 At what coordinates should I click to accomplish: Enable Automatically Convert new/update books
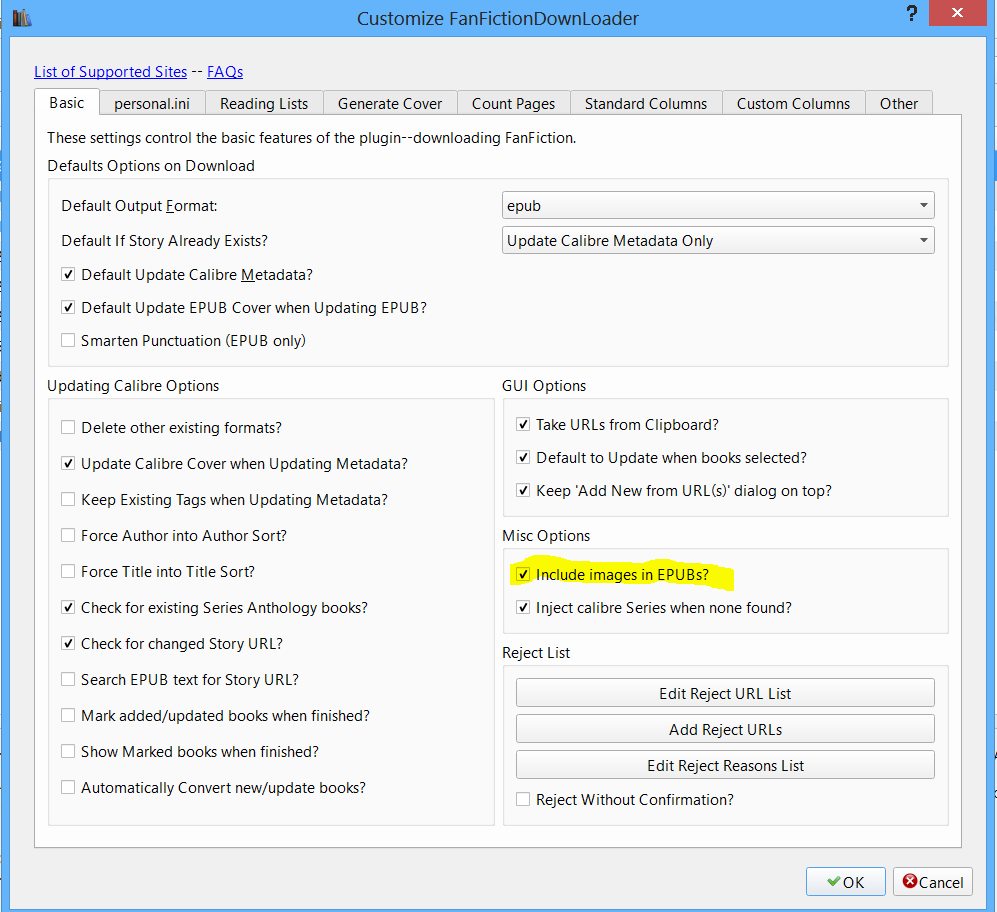point(68,787)
